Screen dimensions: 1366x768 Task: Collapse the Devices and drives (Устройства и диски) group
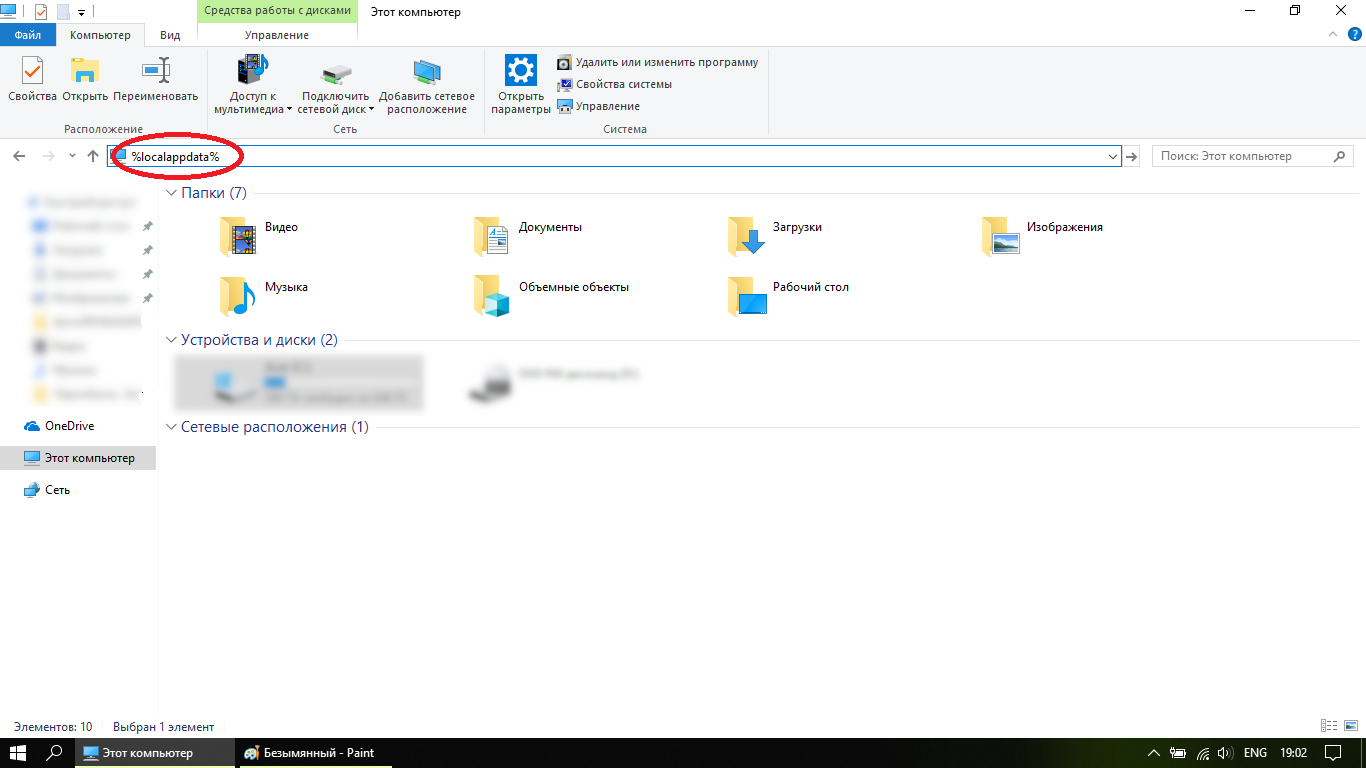tap(172, 340)
